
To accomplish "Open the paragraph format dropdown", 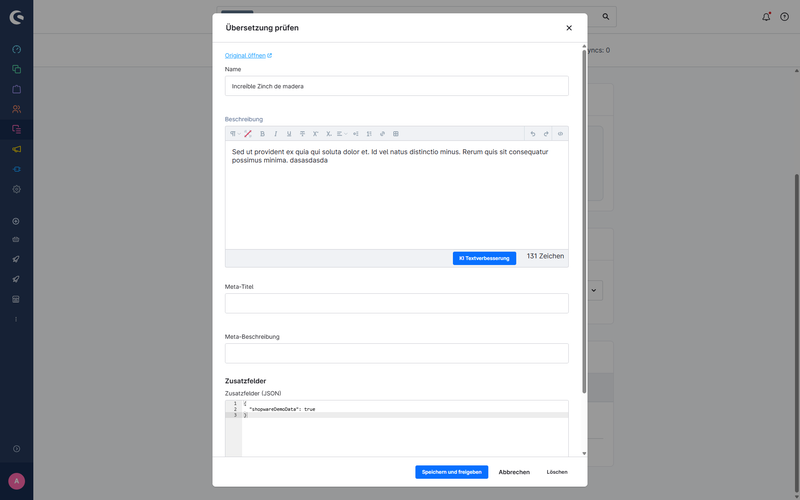I will 235,134.
